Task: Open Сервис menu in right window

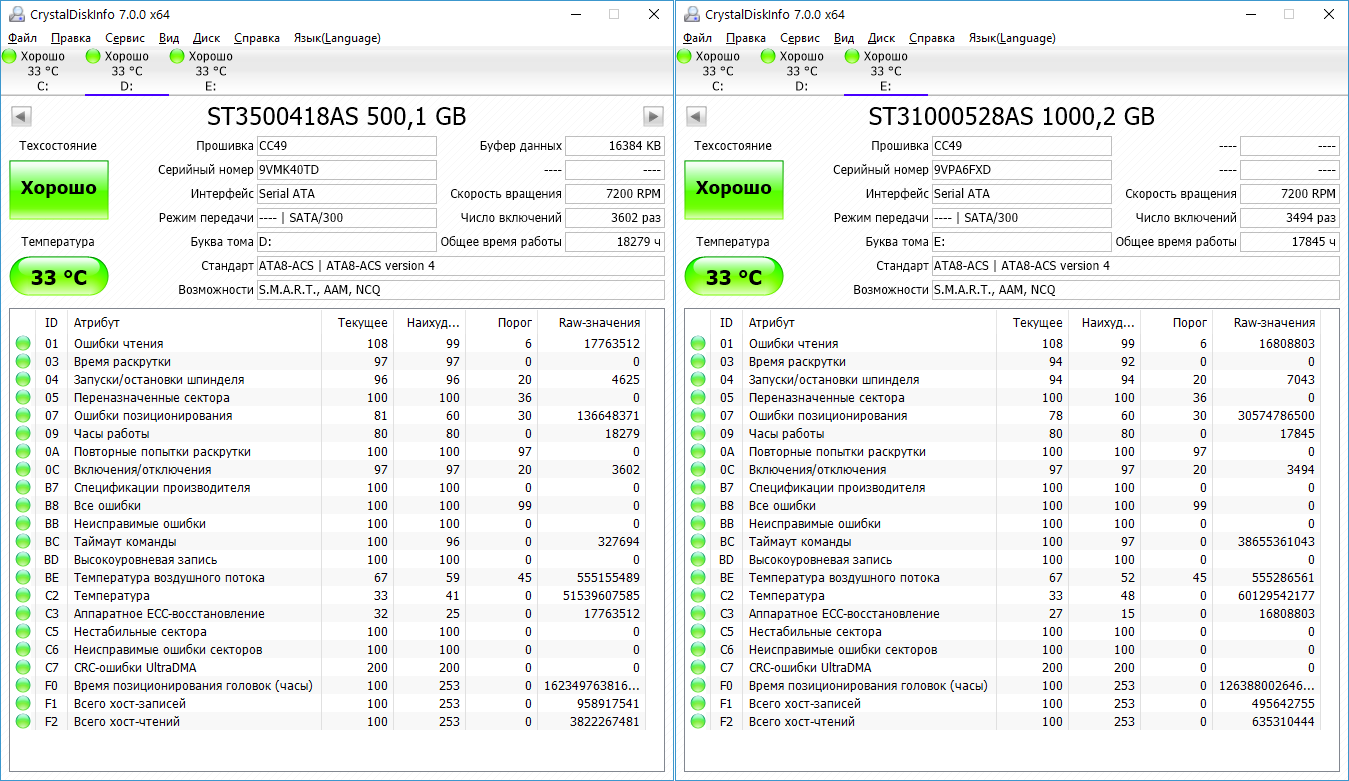Action: pos(799,38)
